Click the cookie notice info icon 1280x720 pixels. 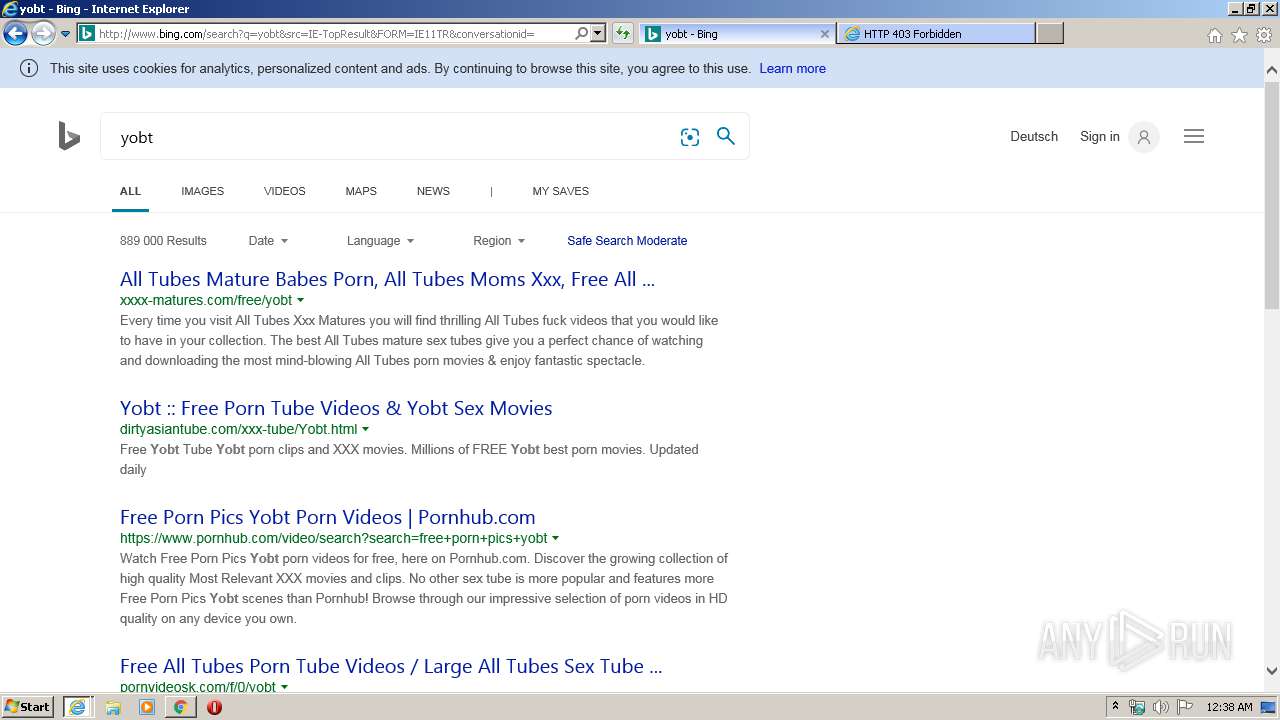29,69
